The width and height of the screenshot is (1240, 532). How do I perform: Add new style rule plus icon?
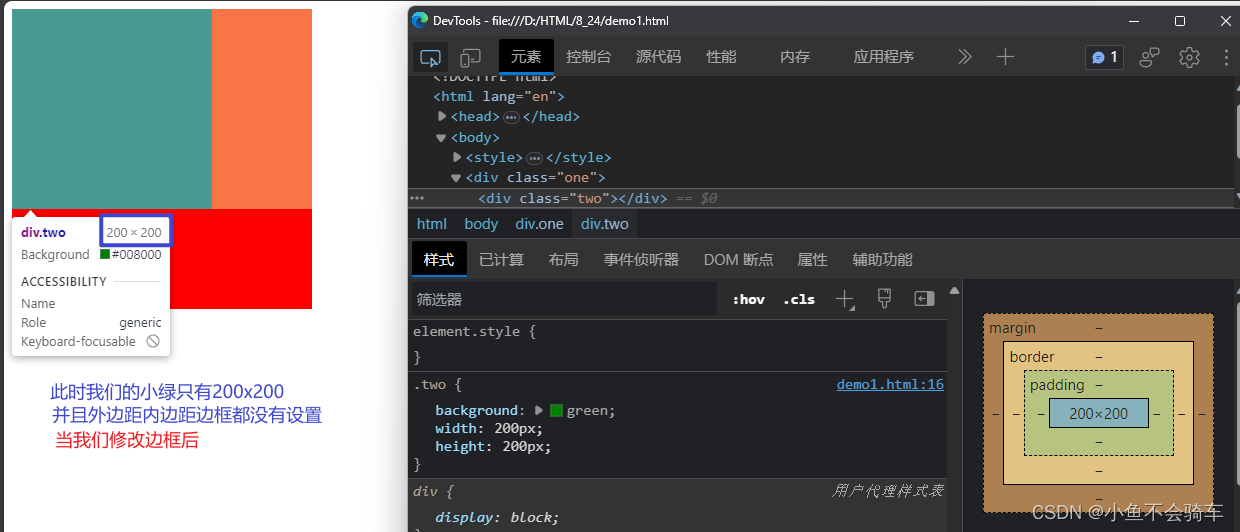pyautogui.click(x=846, y=299)
